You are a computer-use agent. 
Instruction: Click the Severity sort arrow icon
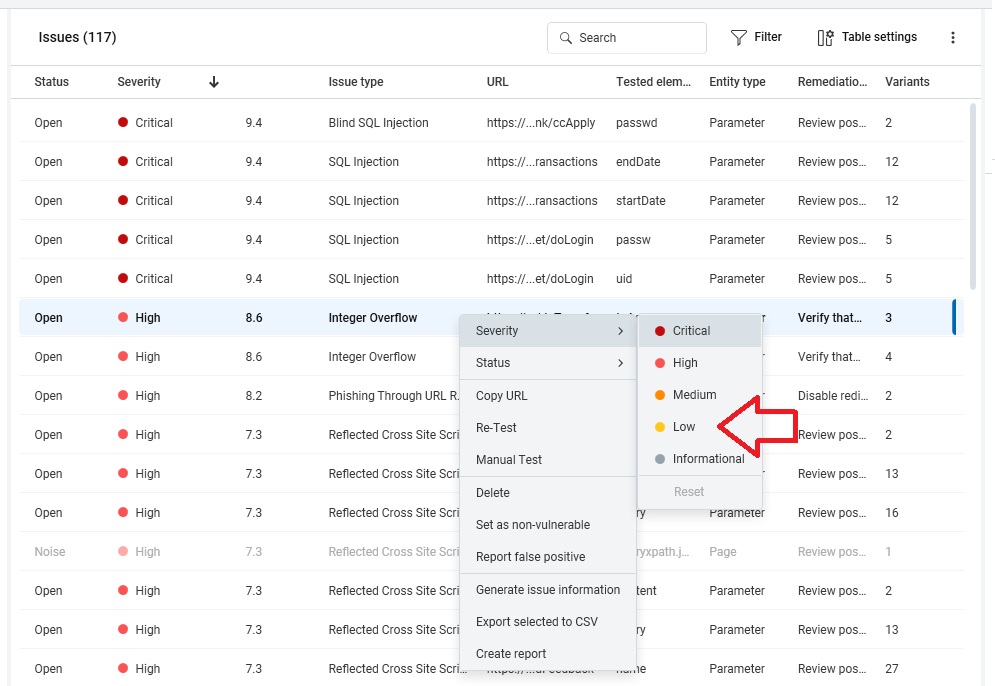pyautogui.click(x=214, y=82)
